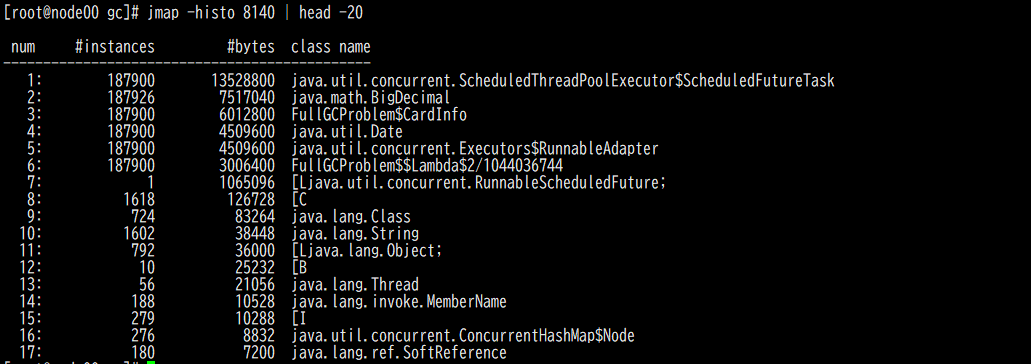
Task: Click the '#instances' column header
Action: (115, 47)
